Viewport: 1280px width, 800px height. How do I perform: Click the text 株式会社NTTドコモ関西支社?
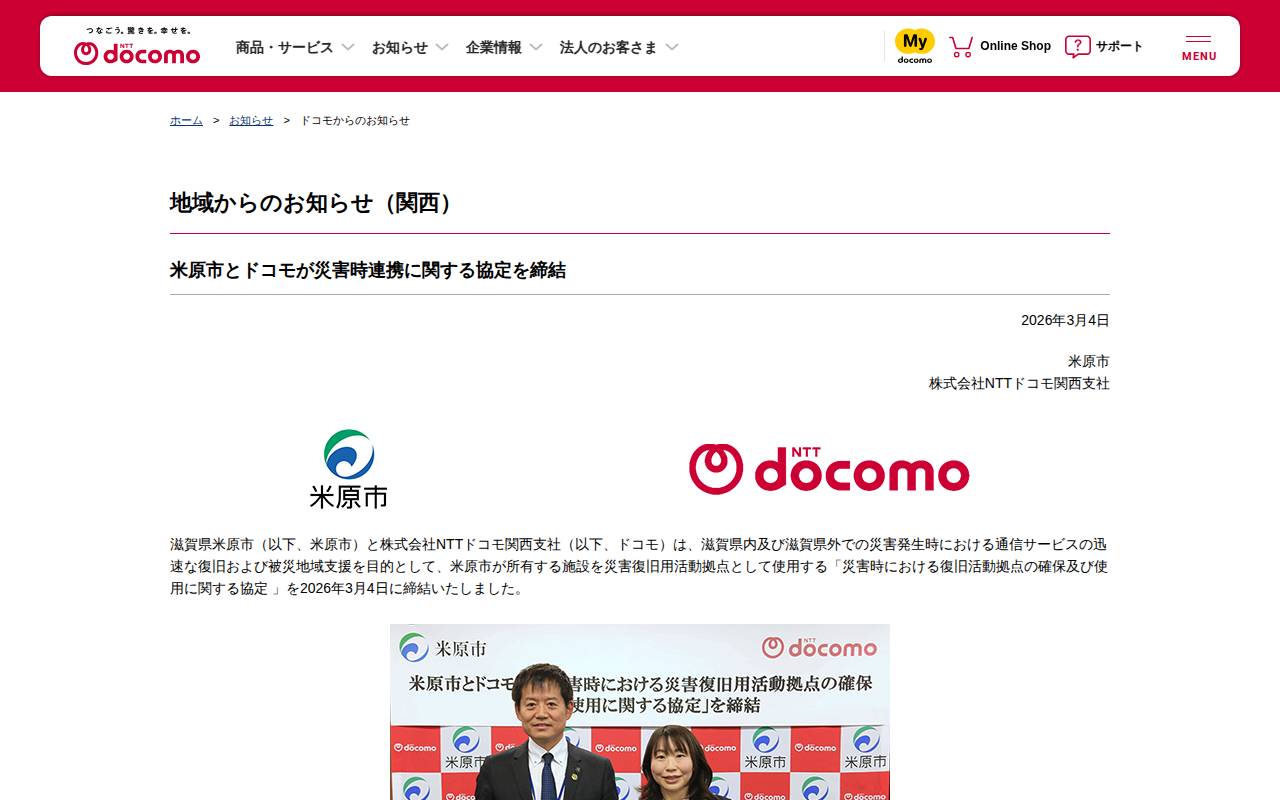tap(1019, 383)
